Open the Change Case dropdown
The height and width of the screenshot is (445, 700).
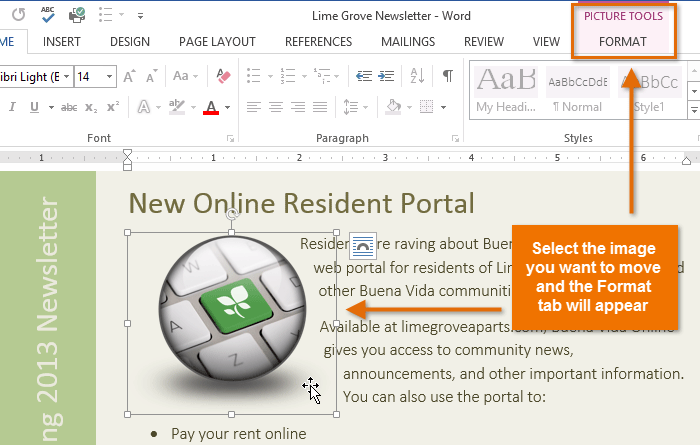186,76
